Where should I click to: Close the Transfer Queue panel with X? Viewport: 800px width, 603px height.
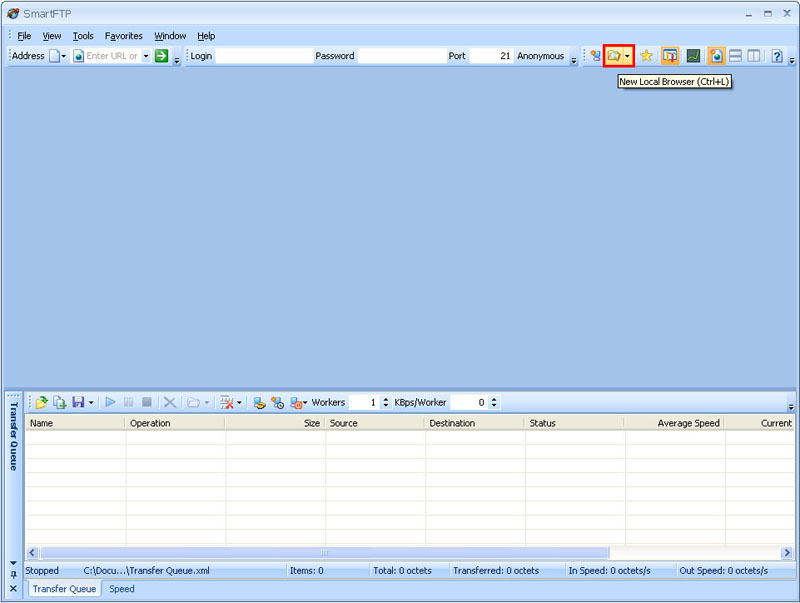13,589
